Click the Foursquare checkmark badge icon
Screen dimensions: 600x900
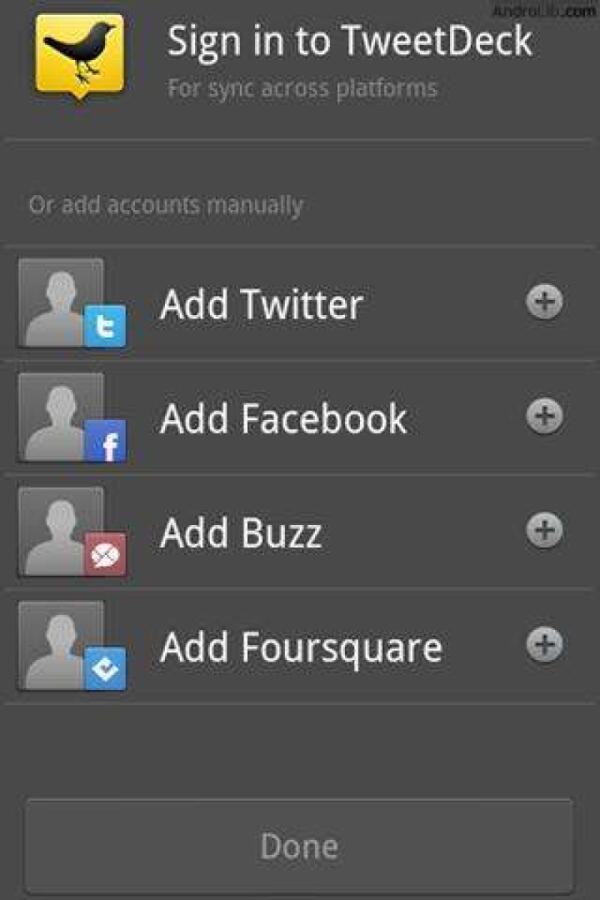(x=105, y=669)
